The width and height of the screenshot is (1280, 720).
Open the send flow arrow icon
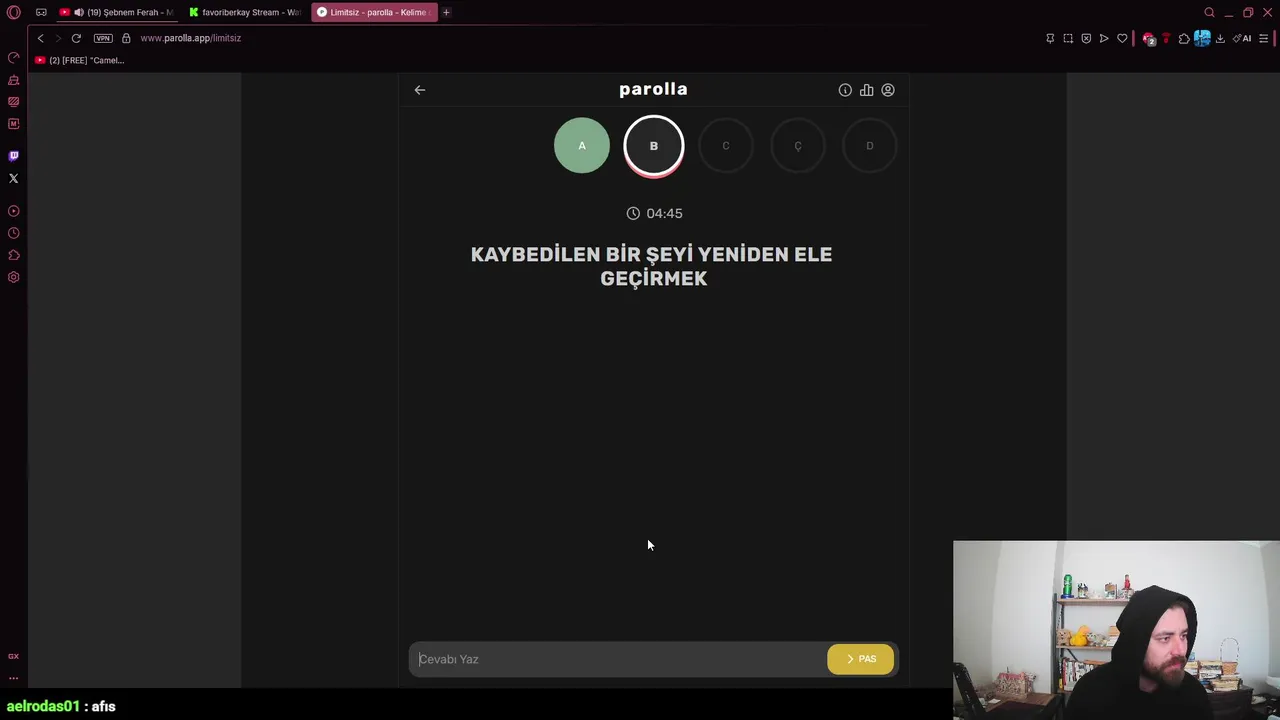click(1104, 38)
